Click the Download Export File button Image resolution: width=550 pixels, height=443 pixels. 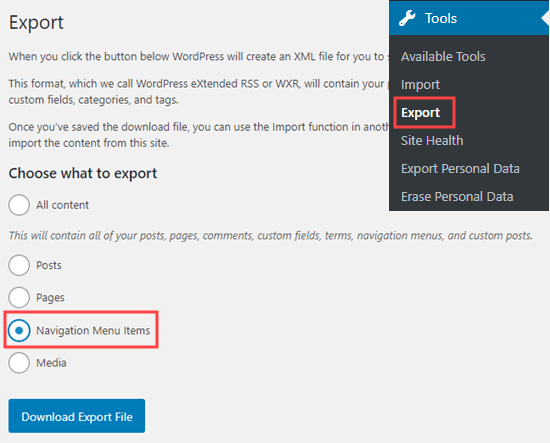pyautogui.click(x=77, y=416)
